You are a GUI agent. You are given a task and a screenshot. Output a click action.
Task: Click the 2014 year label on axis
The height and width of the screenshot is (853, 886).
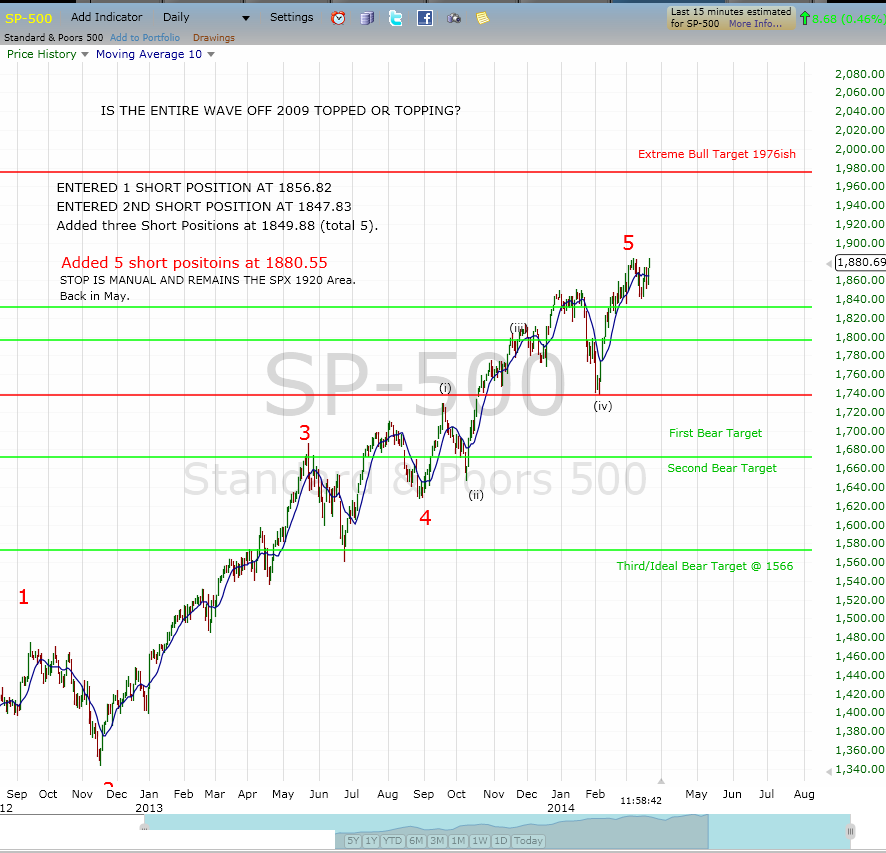(561, 808)
